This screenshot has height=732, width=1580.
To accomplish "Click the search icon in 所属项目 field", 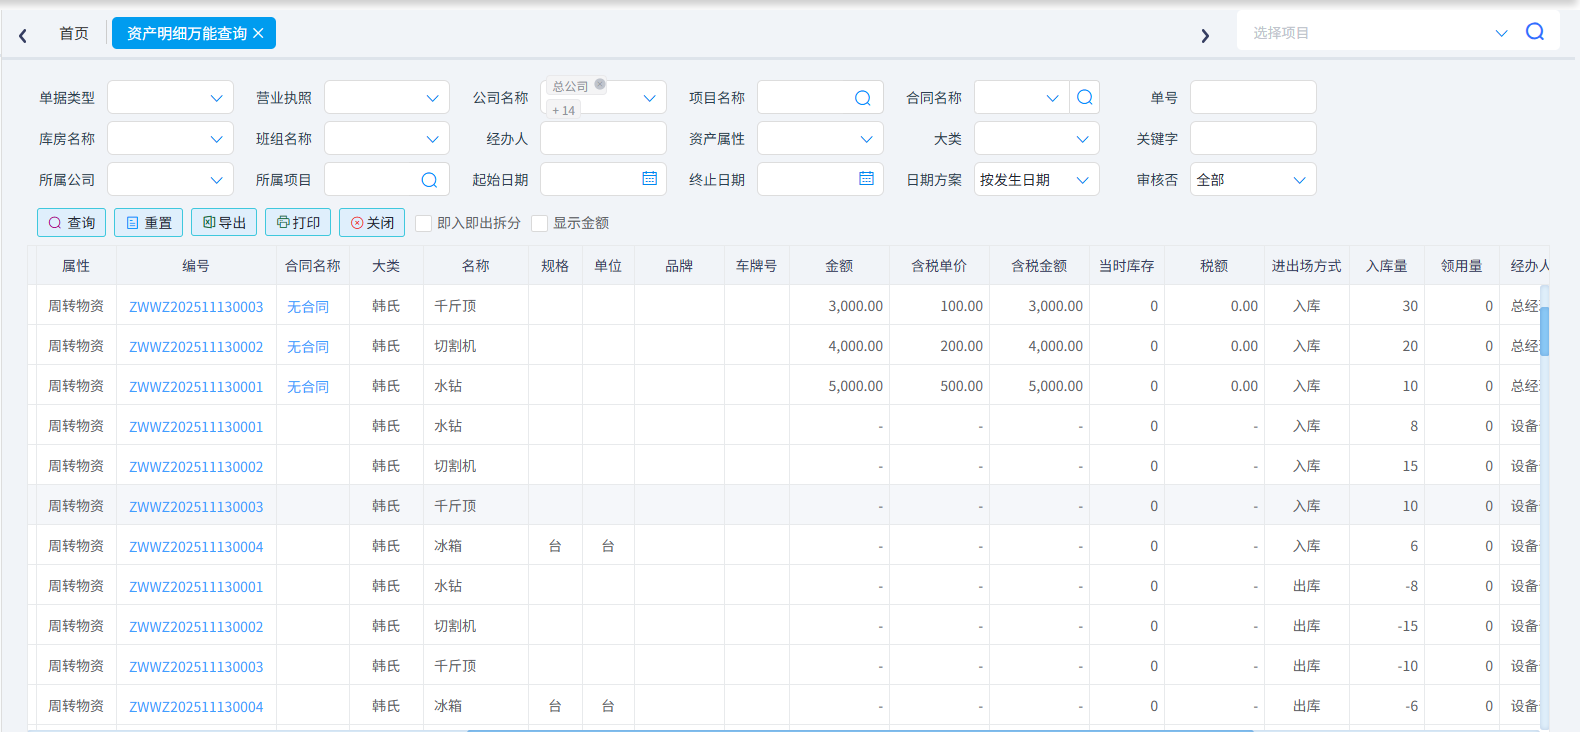I will click(x=429, y=180).
